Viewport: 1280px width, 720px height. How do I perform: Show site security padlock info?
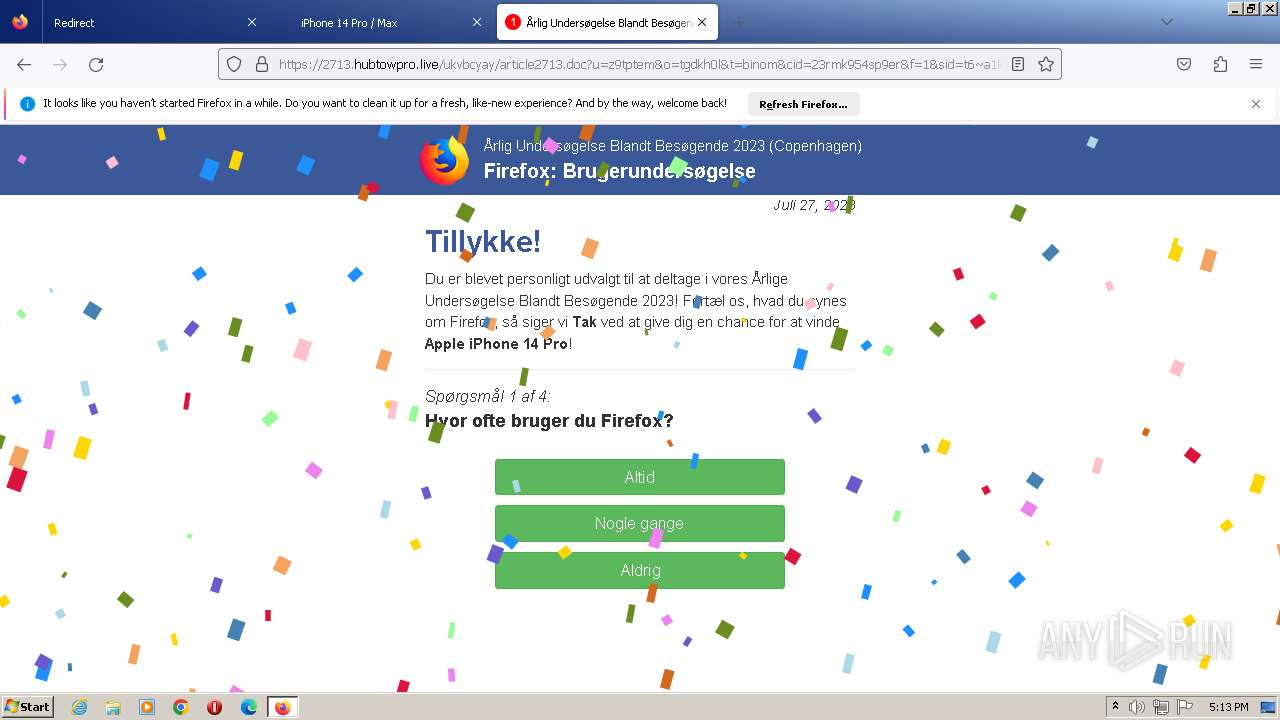[262, 64]
